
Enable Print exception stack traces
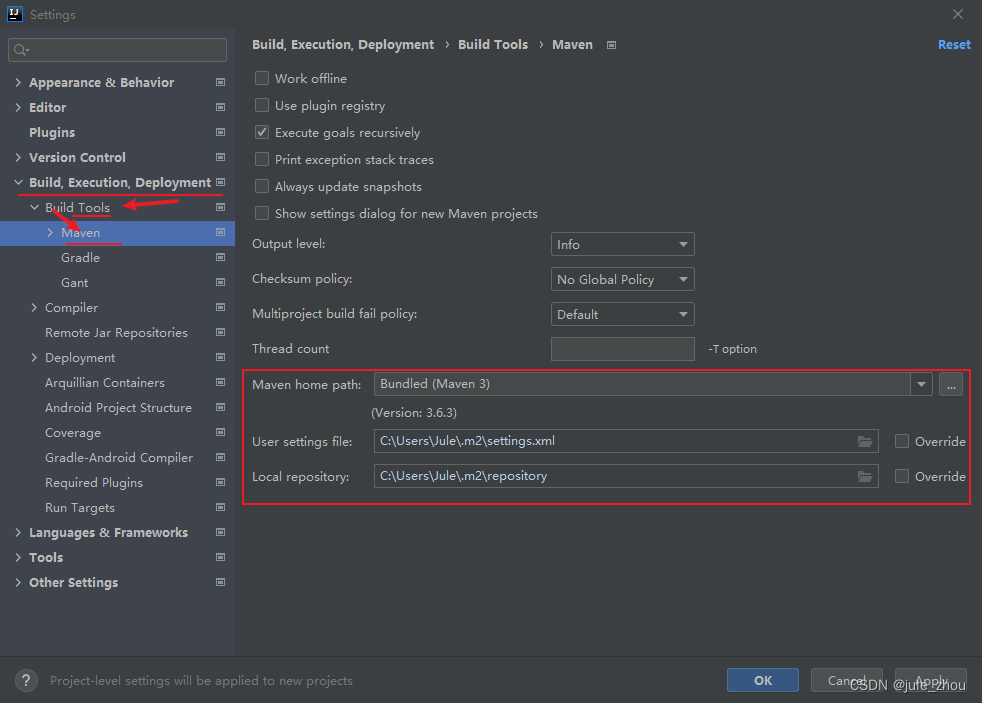point(262,159)
